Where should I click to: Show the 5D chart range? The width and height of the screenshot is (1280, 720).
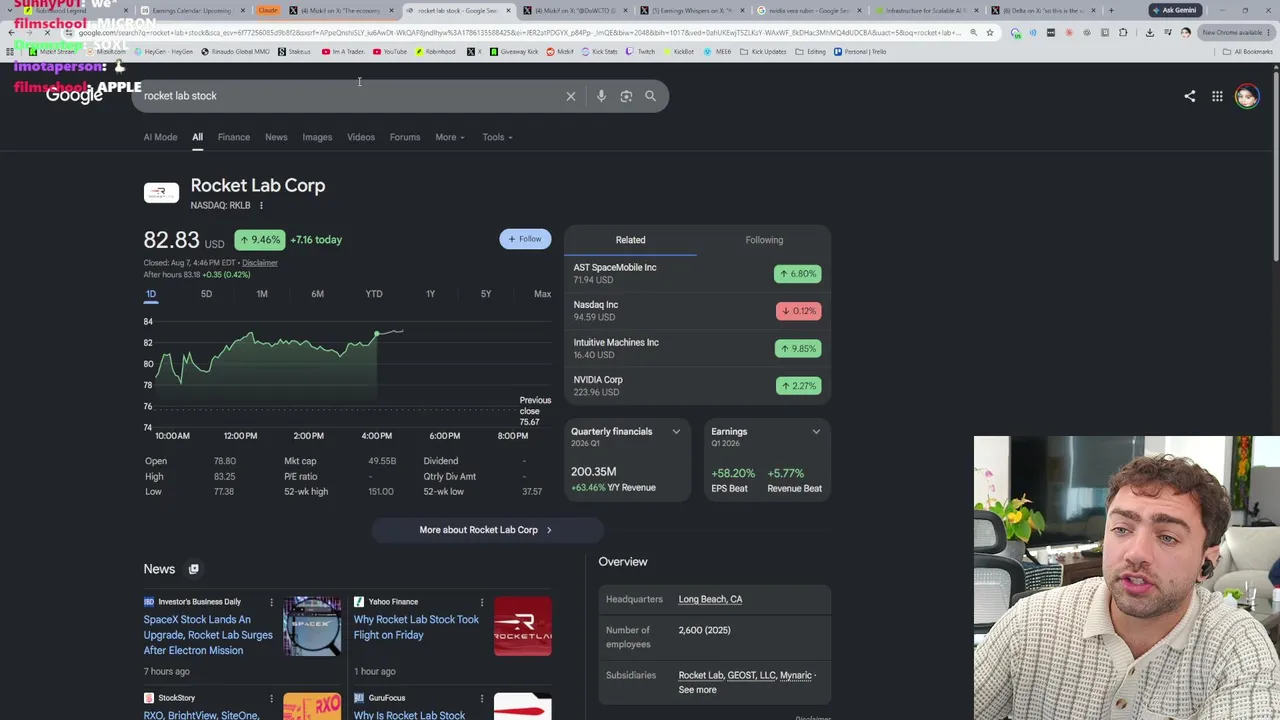[206, 294]
